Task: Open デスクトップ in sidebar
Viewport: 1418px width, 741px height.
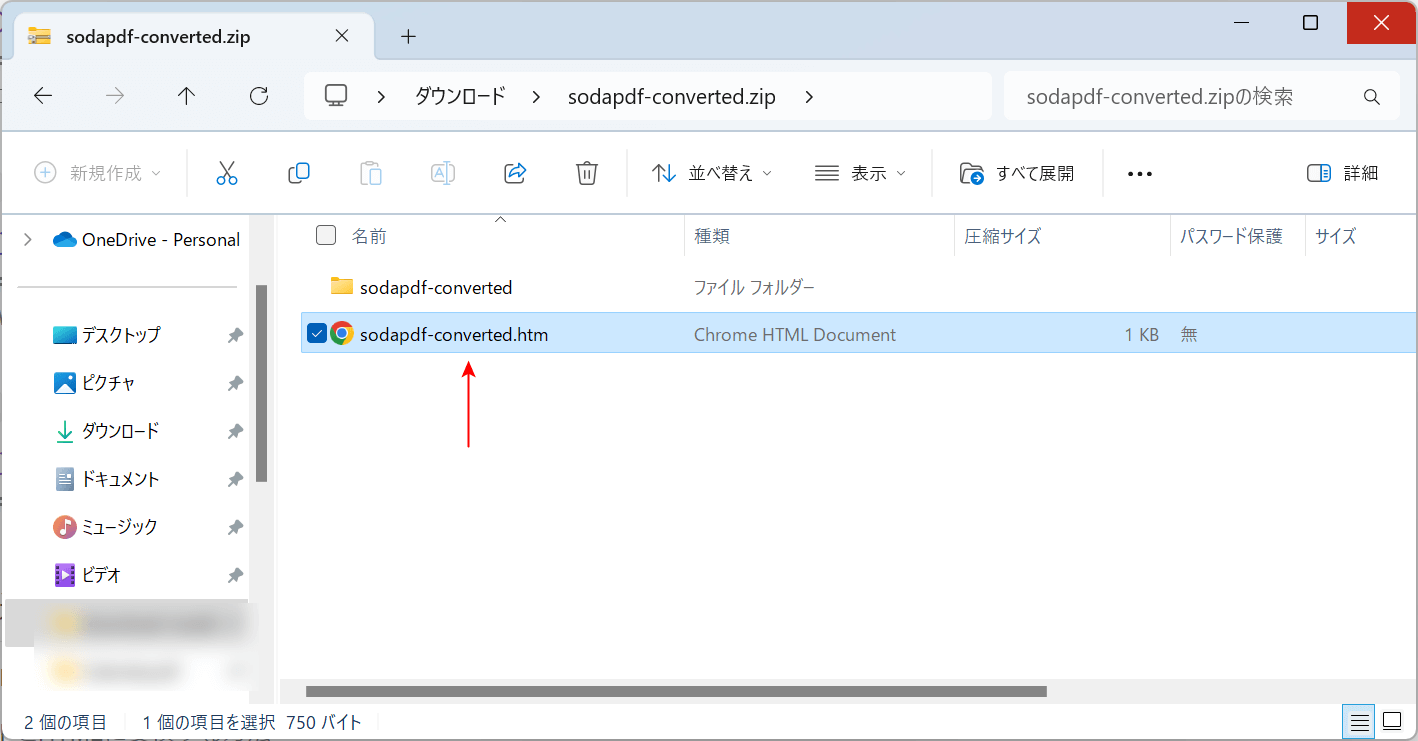Action: (121, 335)
